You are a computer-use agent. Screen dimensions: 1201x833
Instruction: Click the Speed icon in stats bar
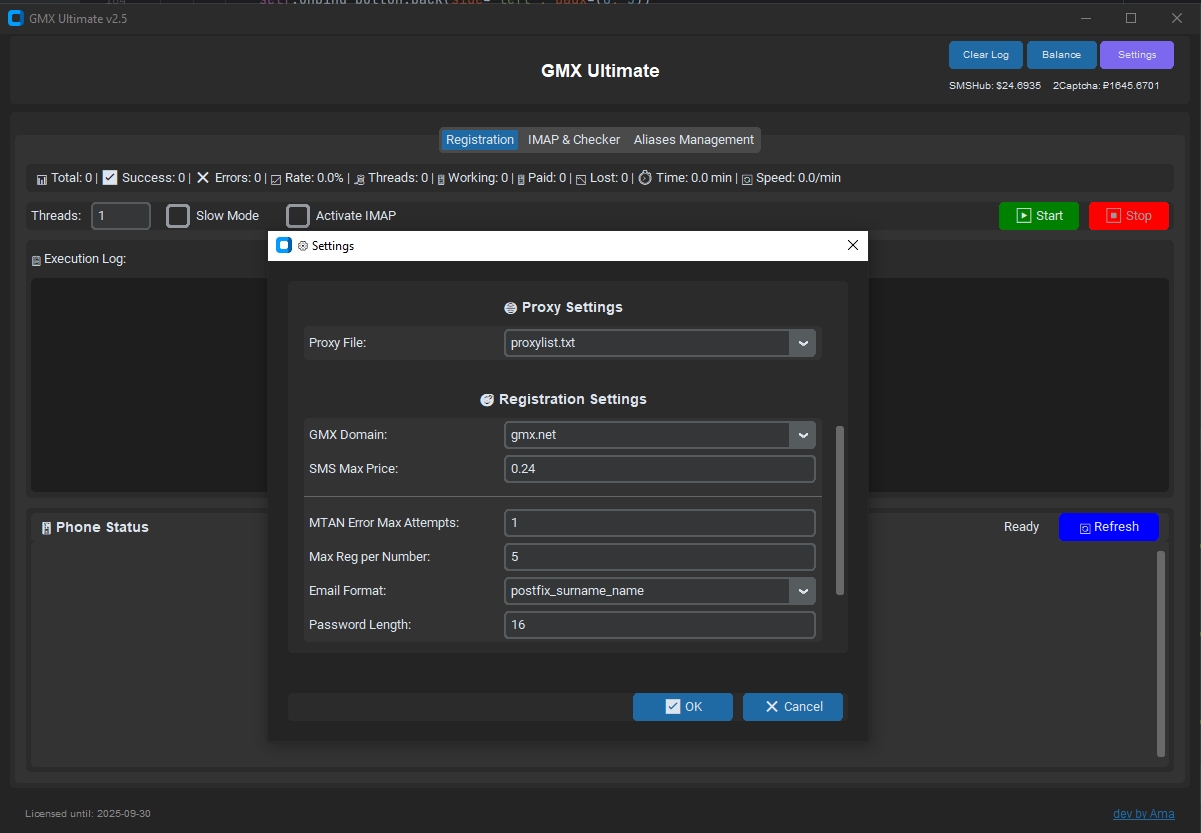pyautogui.click(x=747, y=179)
